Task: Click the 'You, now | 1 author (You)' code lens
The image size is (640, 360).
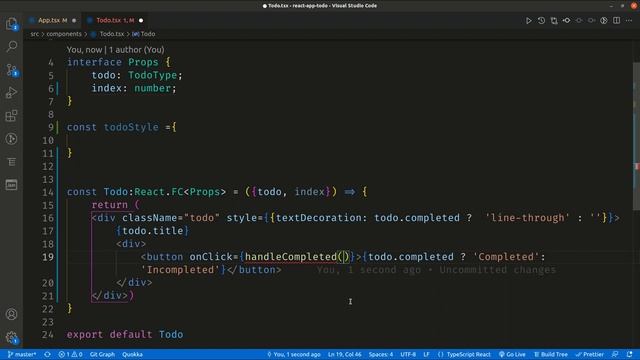Action: point(116,50)
